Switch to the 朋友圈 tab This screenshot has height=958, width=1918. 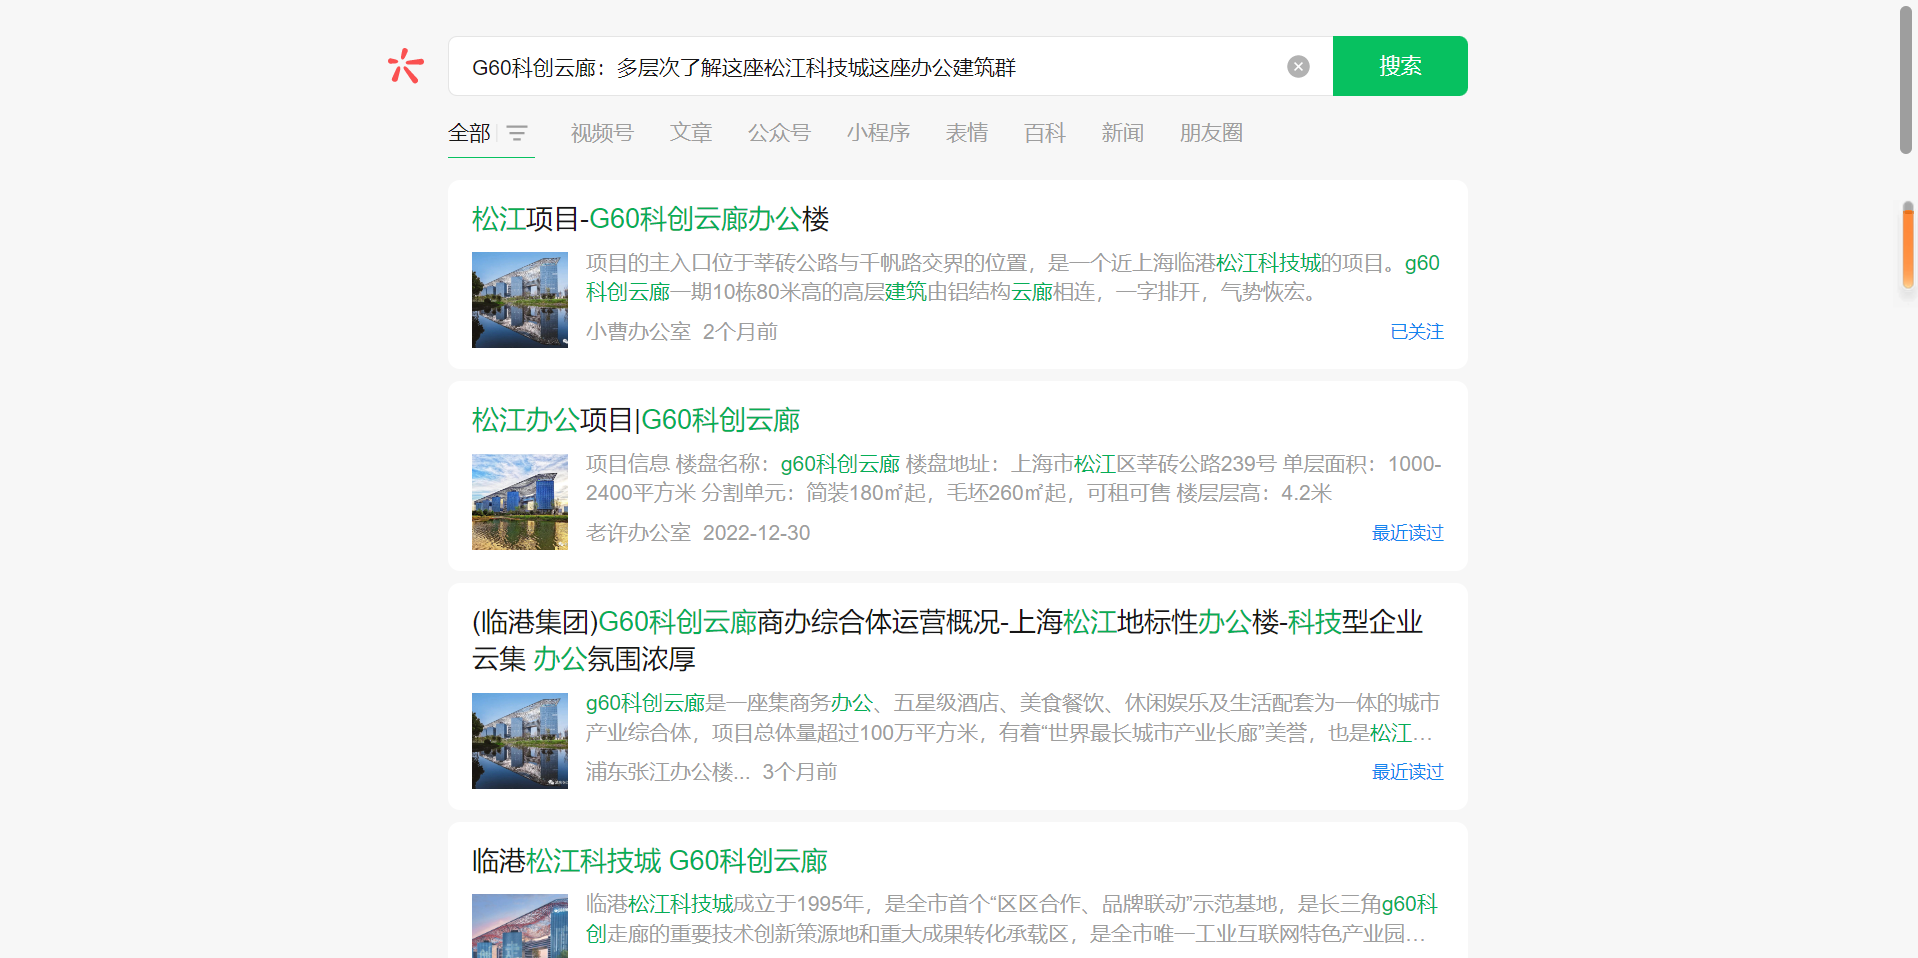point(1210,132)
